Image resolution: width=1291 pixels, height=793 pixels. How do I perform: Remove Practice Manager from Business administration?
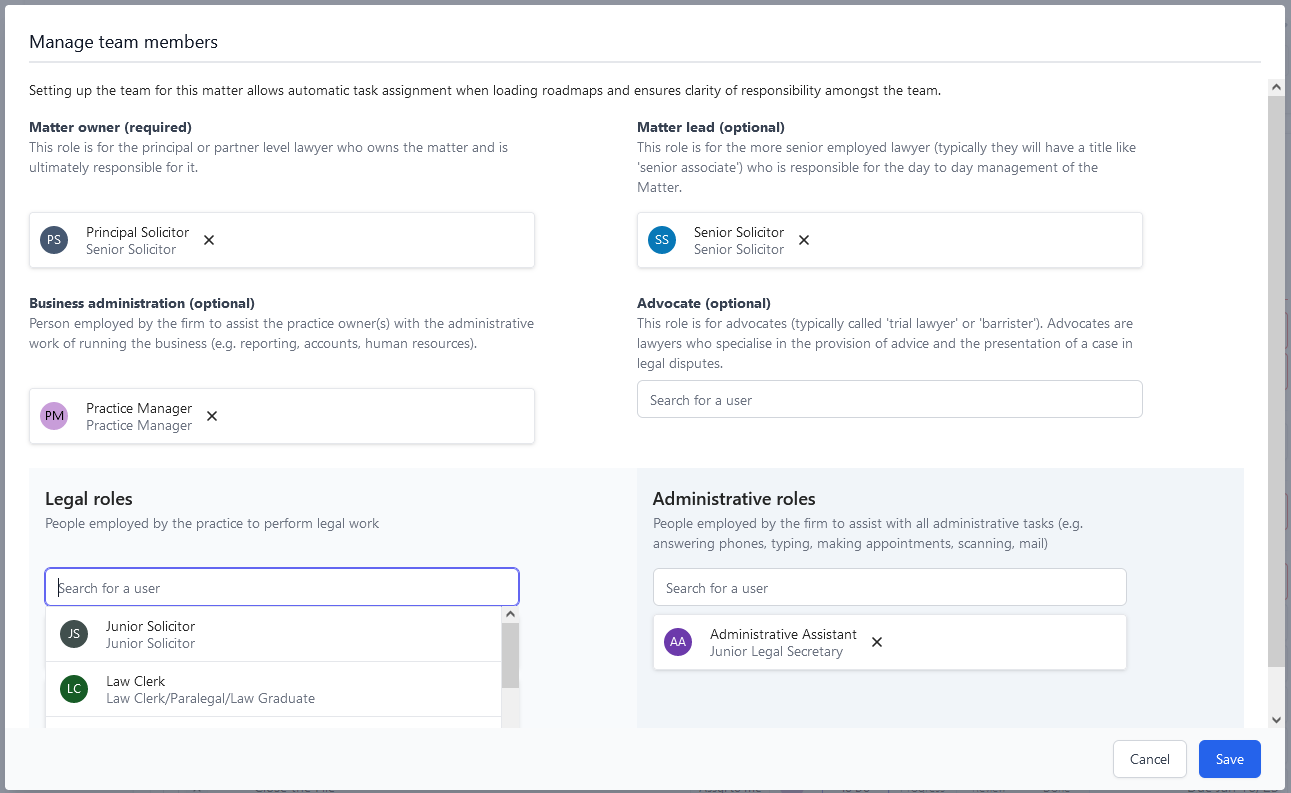point(212,416)
